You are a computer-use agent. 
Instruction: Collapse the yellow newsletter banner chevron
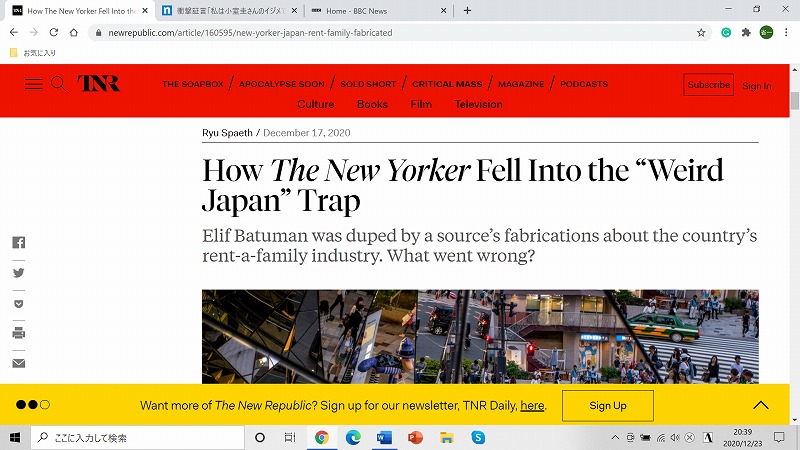(x=761, y=405)
